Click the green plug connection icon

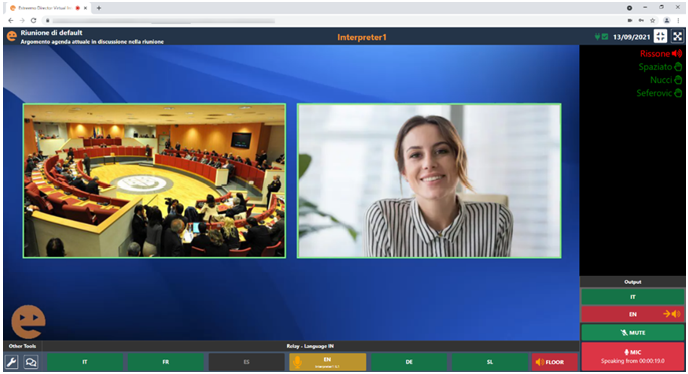coord(597,37)
